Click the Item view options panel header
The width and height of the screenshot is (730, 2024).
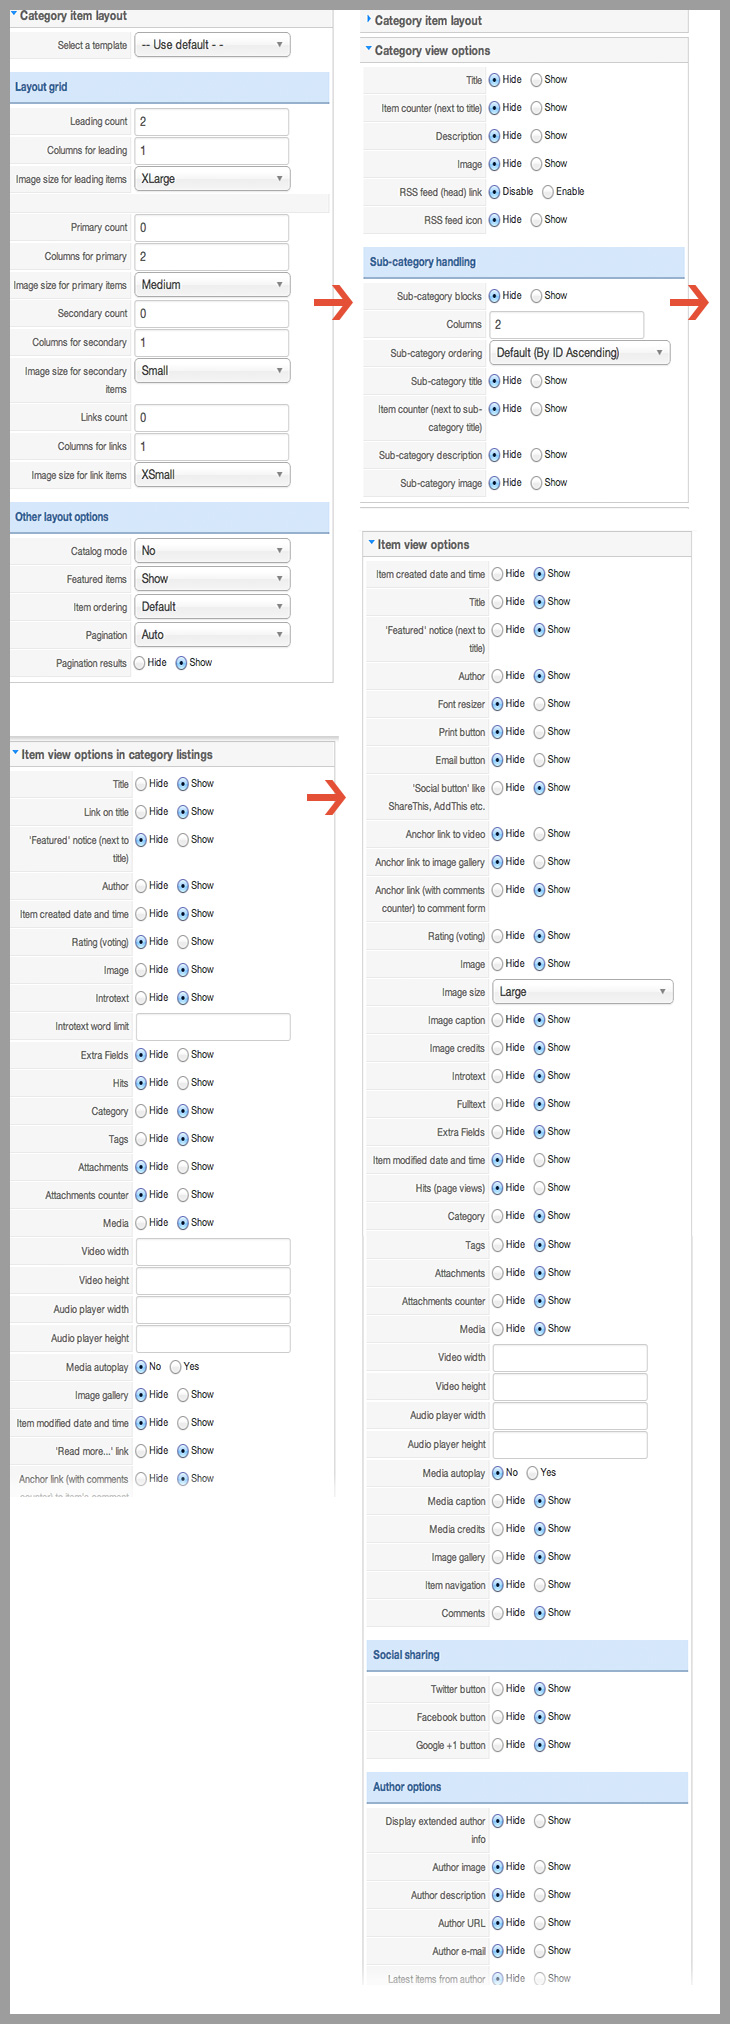point(423,545)
